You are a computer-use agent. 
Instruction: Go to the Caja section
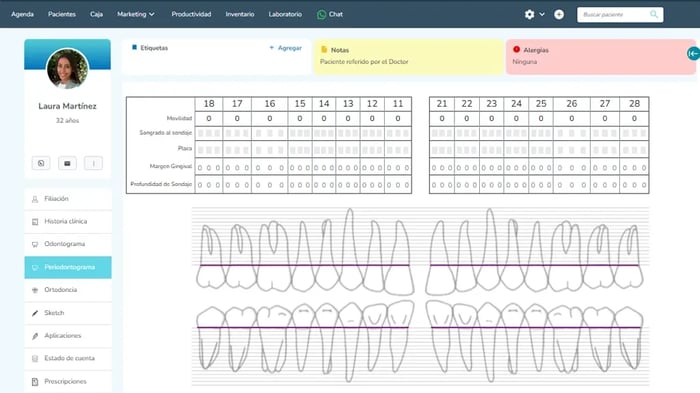point(96,14)
